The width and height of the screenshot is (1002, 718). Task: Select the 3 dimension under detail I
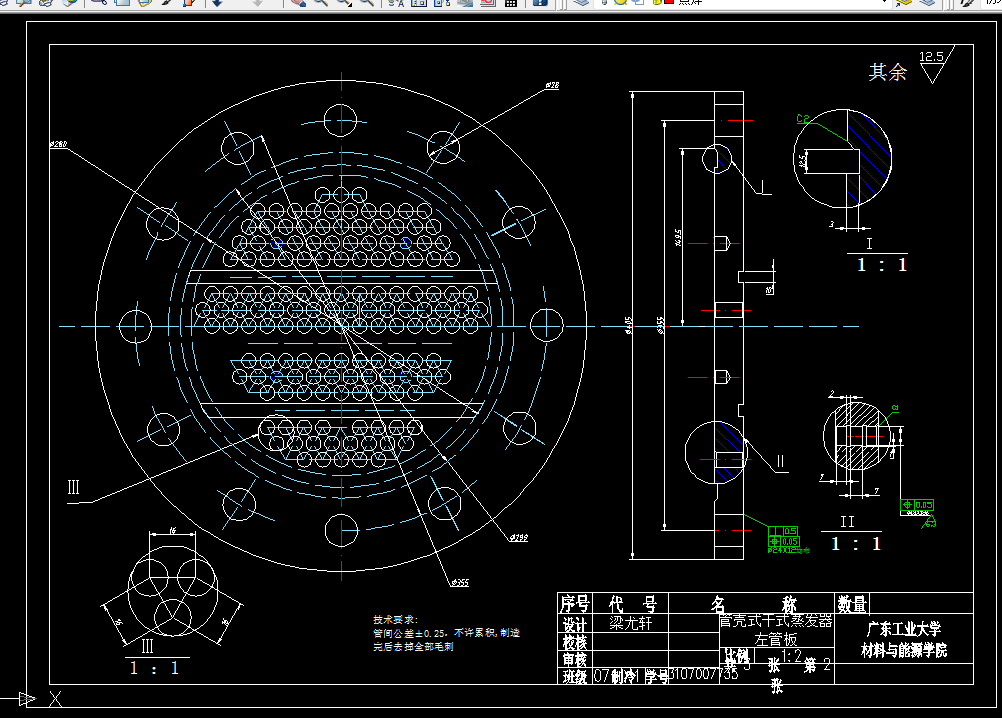[832, 224]
